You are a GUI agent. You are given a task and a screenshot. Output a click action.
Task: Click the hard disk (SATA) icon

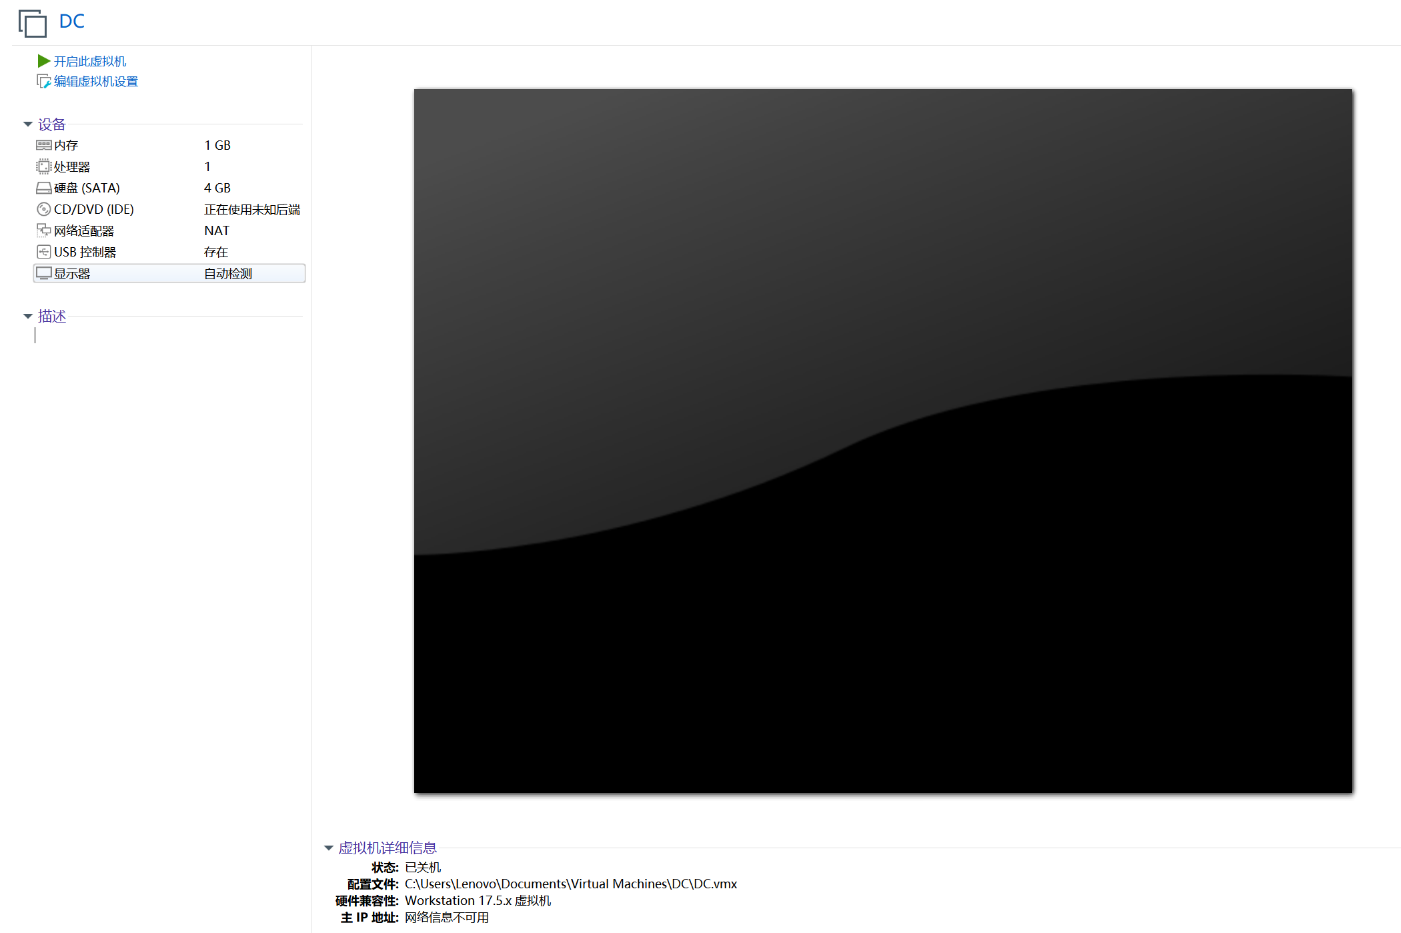pyautogui.click(x=43, y=188)
